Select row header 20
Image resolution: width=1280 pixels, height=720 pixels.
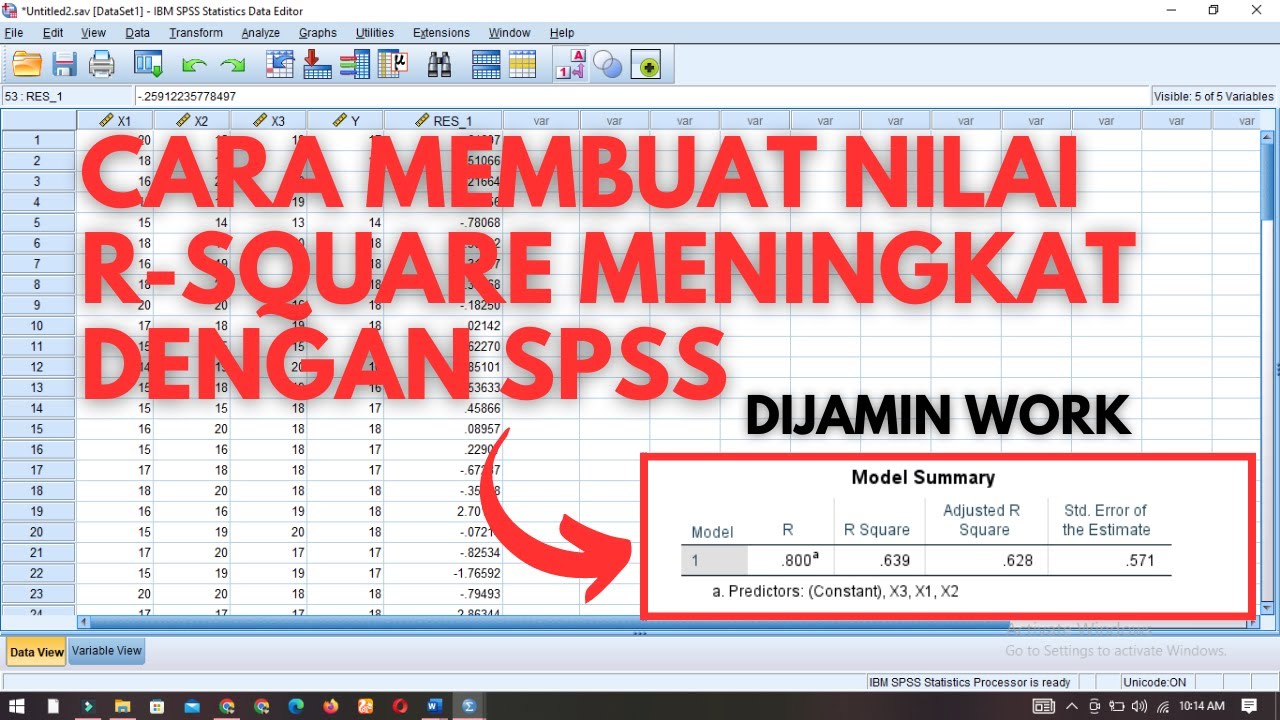(38, 532)
